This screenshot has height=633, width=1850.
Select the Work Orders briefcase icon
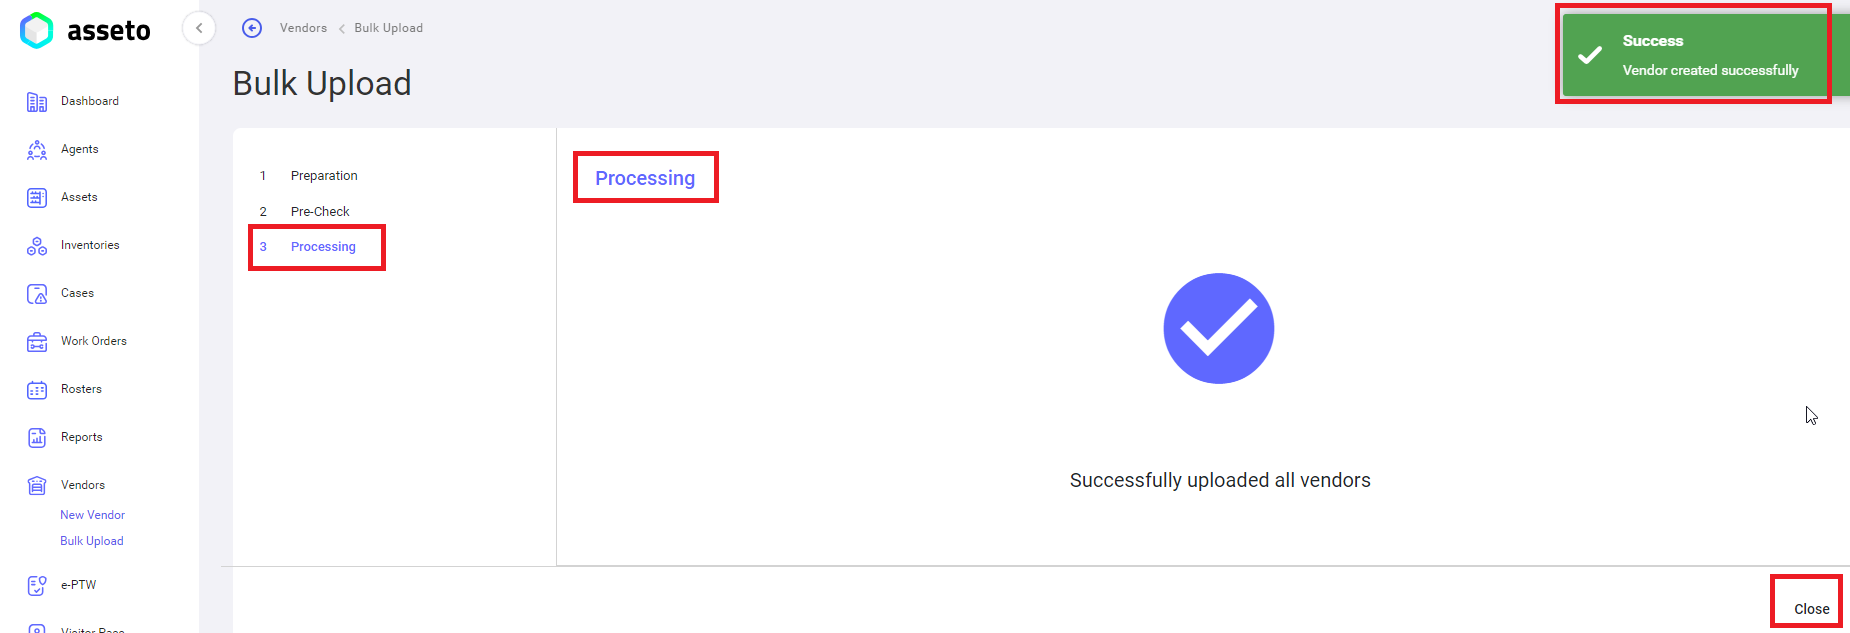[37, 342]
